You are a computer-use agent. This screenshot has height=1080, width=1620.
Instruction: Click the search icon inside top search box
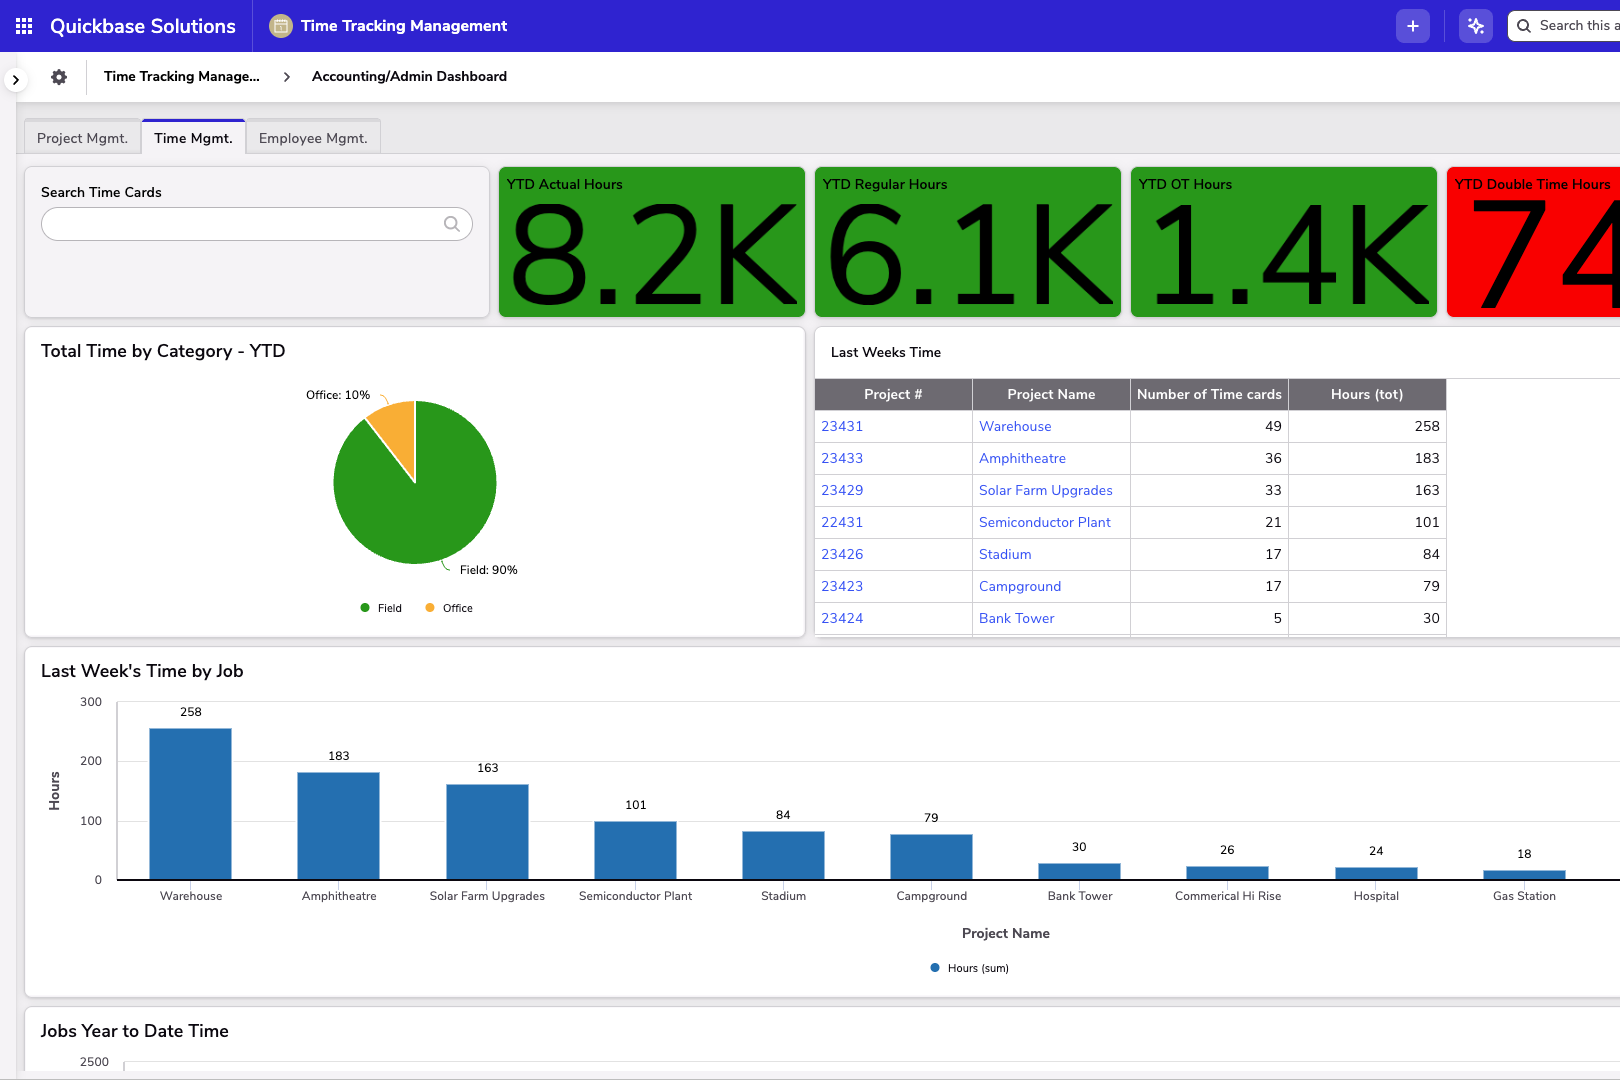coord(1524,25)
